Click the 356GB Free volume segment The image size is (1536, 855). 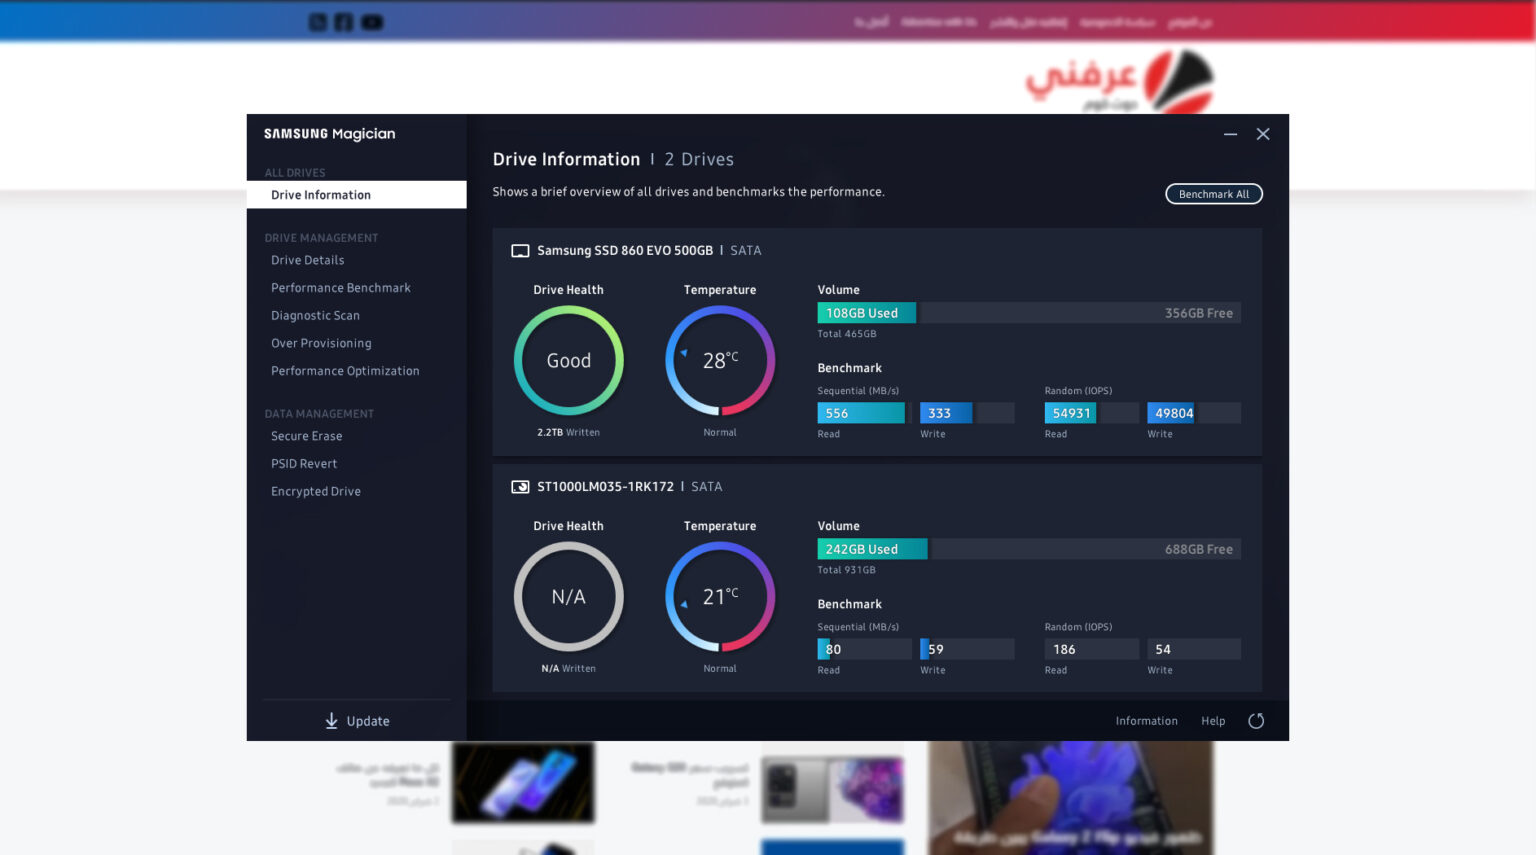(1081, 313)
